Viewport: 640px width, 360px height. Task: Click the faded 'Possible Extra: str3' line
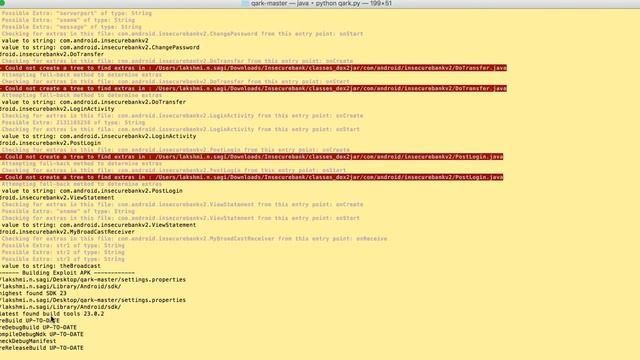[63, 259]
